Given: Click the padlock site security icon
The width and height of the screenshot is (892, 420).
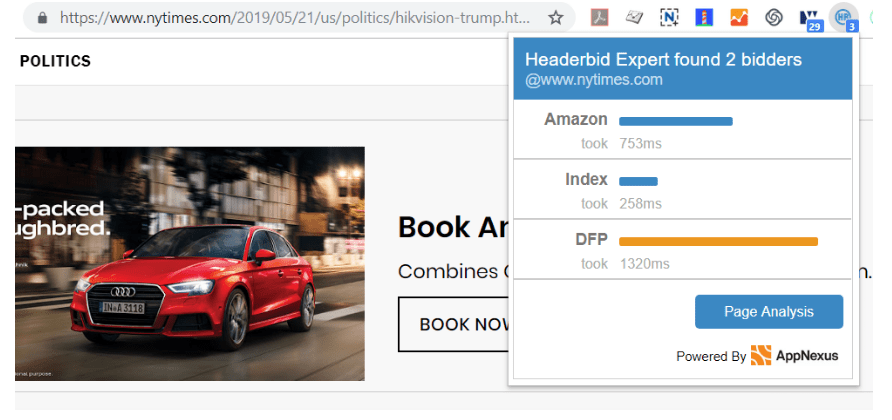Looking at the screenshot, I should [x=42, y=17].
